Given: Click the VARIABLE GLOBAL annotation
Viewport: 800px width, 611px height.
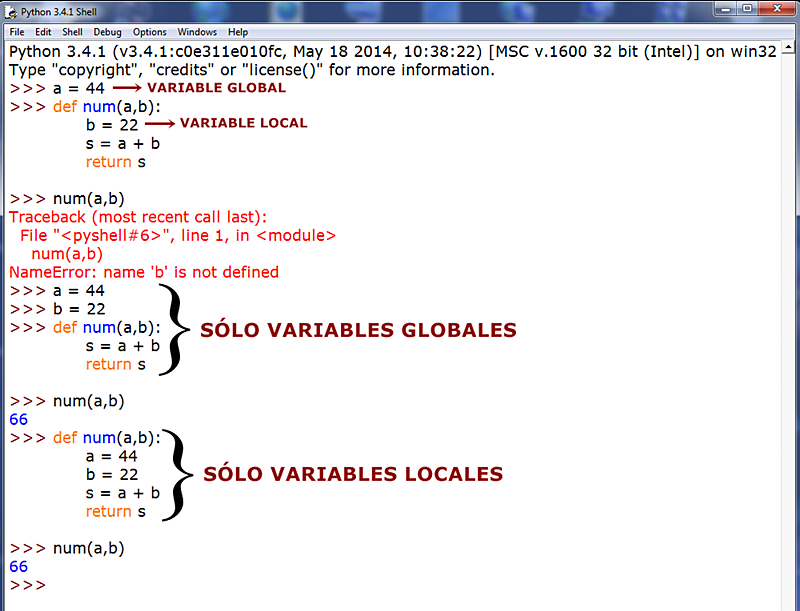Looking at the screenshot, I should pyautogui.click(x=216, y=88).
